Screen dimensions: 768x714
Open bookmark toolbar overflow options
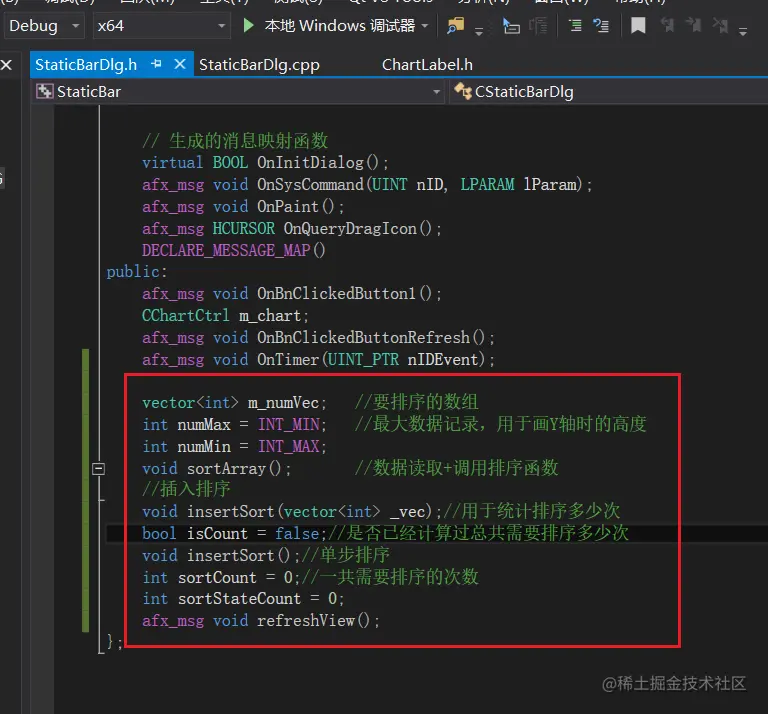click(x=743, y=31)
